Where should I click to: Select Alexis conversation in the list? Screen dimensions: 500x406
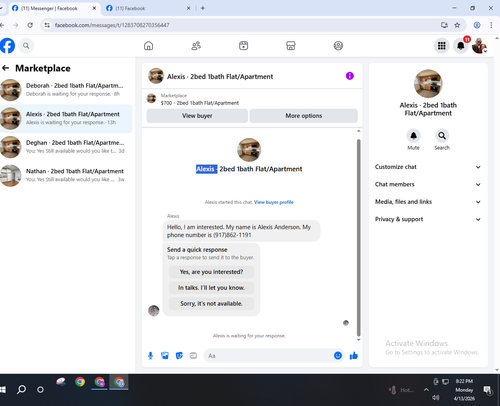(x=66, y=118)
